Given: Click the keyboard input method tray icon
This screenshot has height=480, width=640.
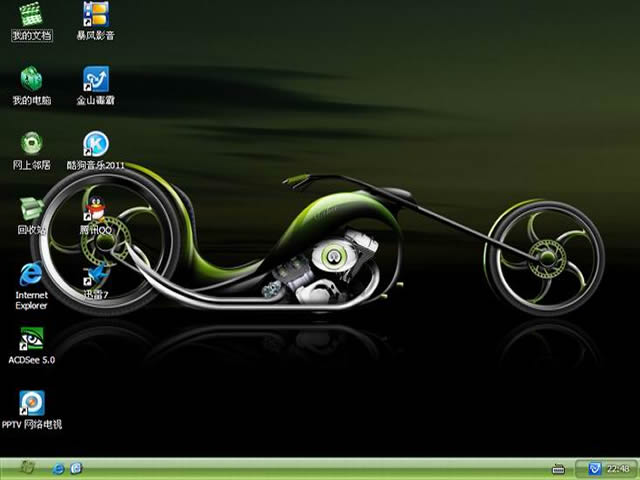Looking at the screenshot, I should point(559,468).
